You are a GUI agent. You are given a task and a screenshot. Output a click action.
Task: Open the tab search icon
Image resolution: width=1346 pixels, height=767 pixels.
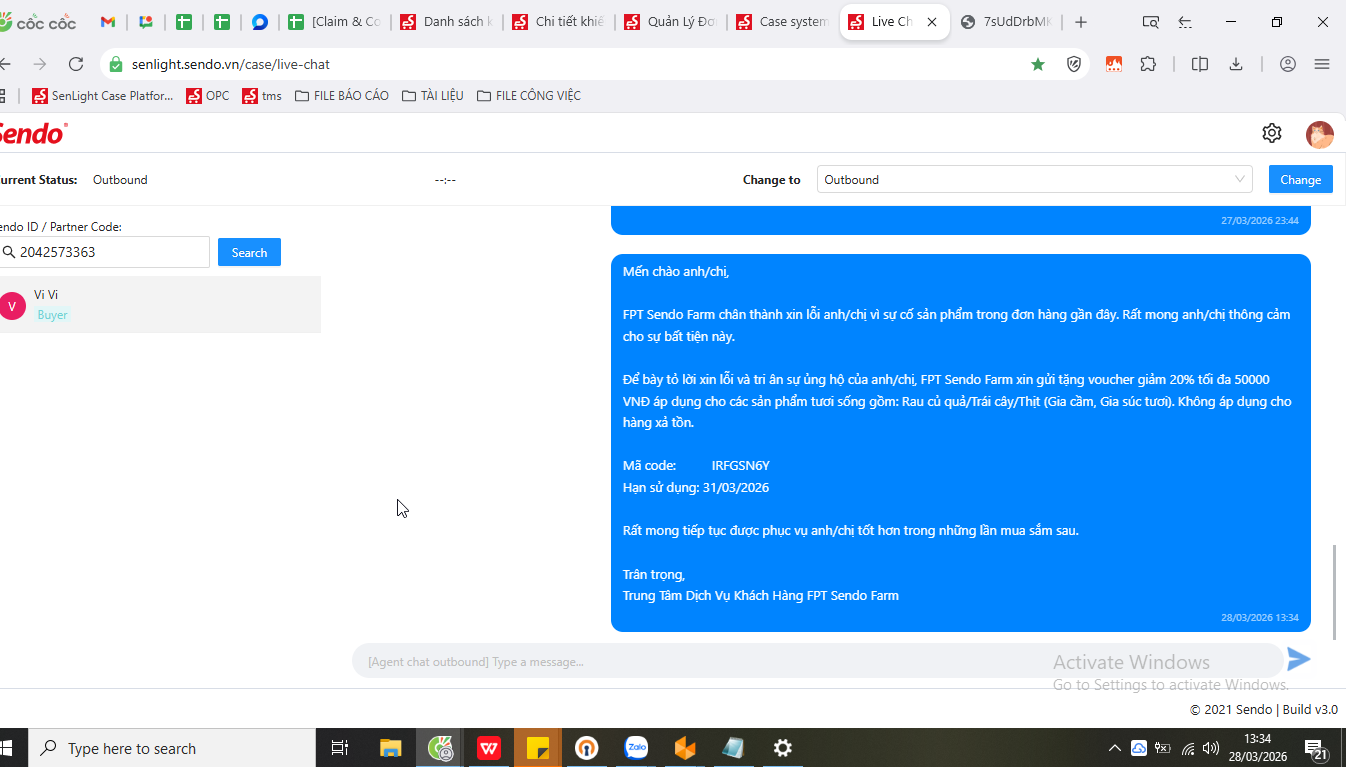pyautogui.click(x=1151, y=22)
